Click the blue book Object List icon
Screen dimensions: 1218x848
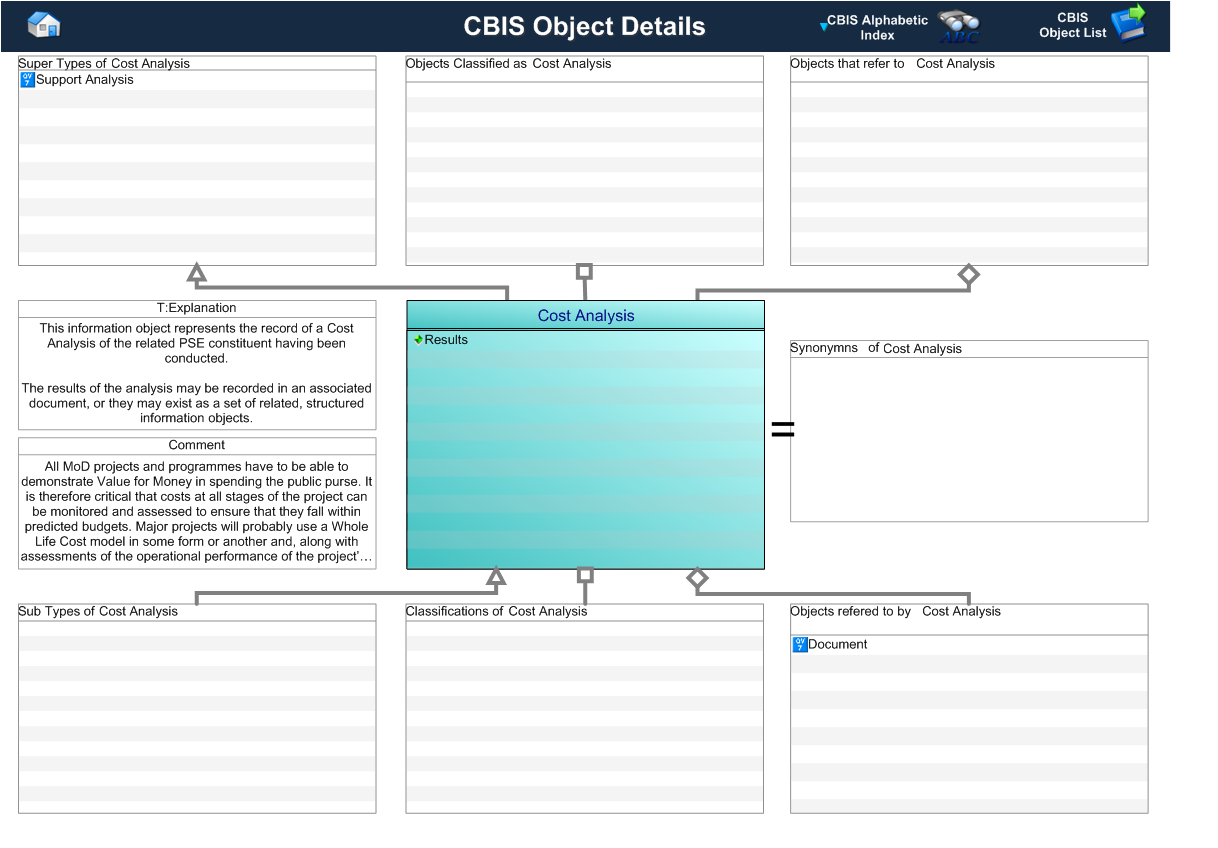coord(1128,24)
